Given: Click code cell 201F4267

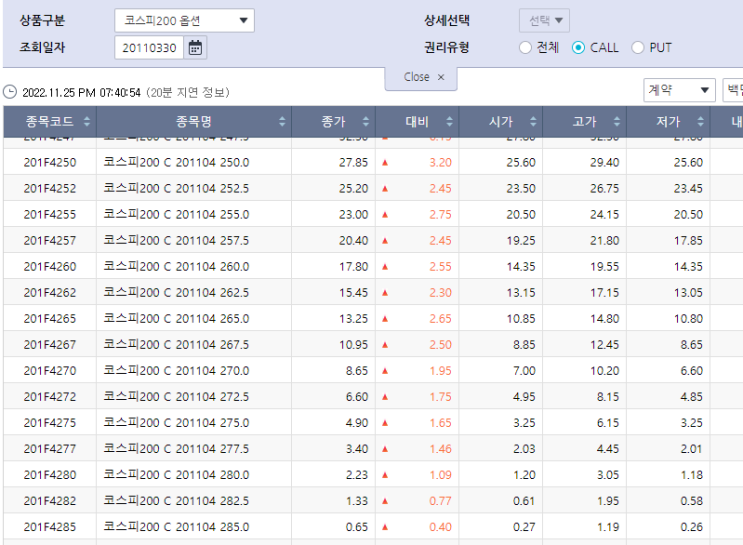Looking at the screenshot, I should coord(50,345).
